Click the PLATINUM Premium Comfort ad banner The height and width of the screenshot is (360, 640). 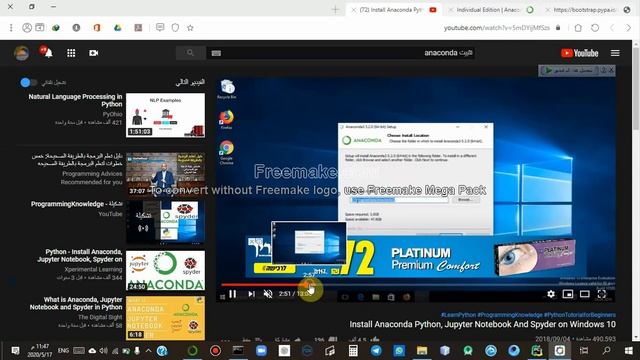(x=416, y=258)
